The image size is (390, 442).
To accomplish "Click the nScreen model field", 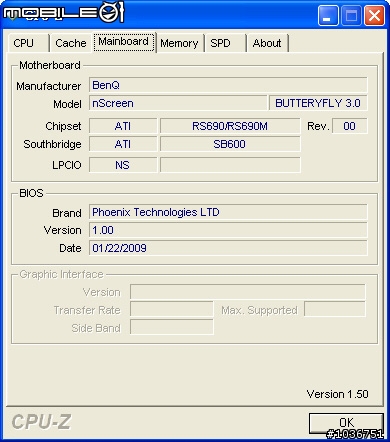I will coord(178,103).
